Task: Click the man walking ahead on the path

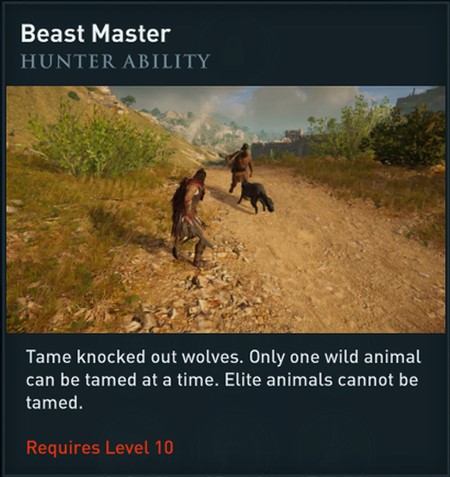Action: point(240,167)
